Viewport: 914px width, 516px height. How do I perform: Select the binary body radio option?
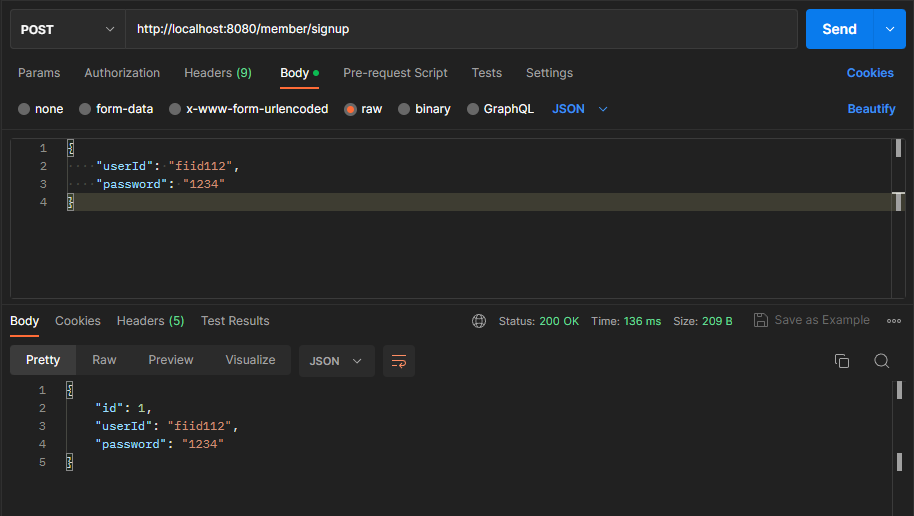point(404,109)
